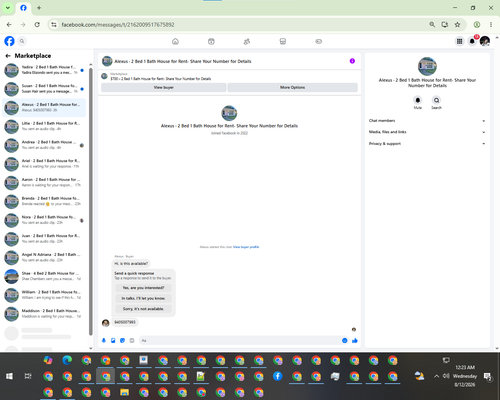
Task: Open Shae 4 Bed 2 Bath conversation
Action: [44, 276]
